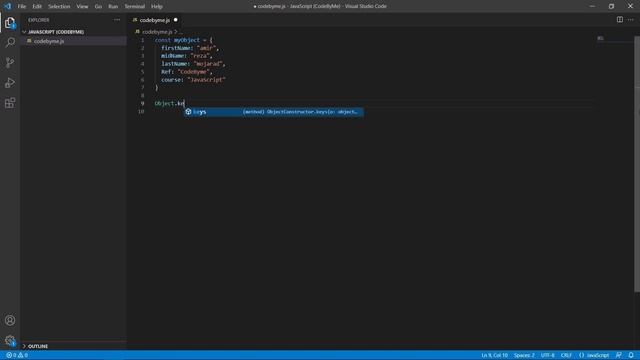Open the Selection menu
Image resolution: width=640 pixels, height=360 pixels.
click(59, 6)
